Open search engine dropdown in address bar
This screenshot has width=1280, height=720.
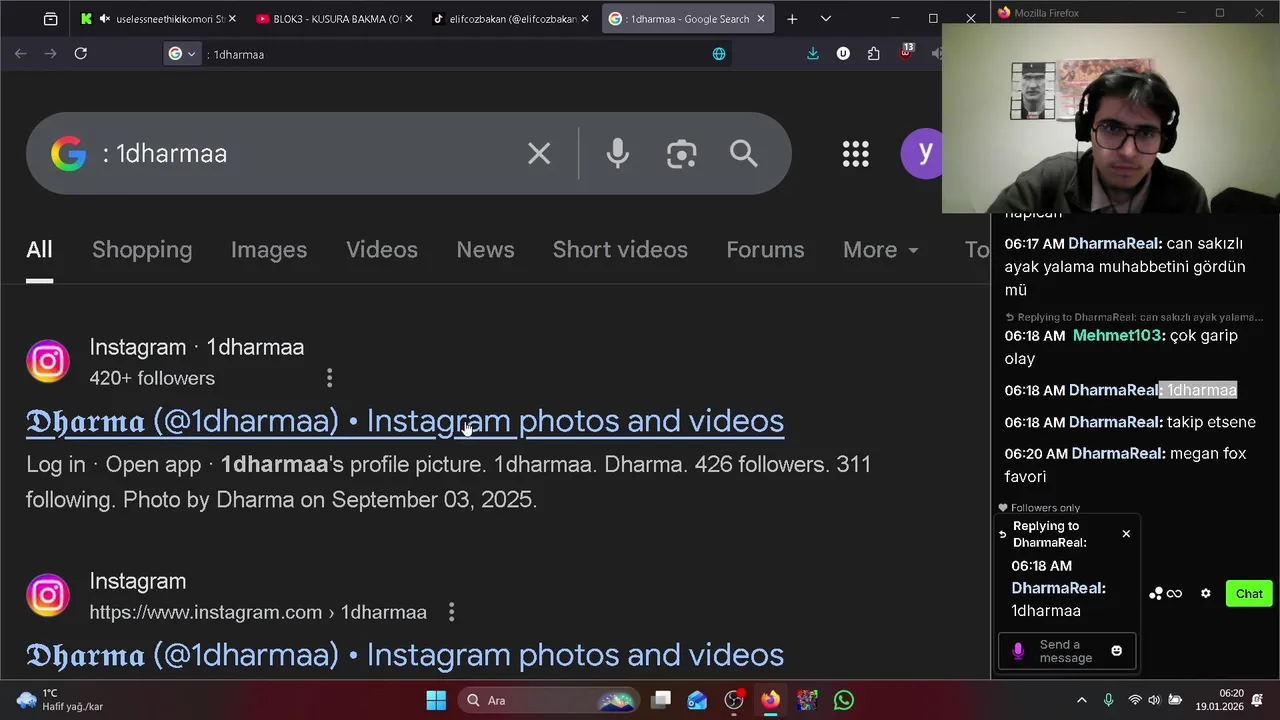tap(182, 54)
